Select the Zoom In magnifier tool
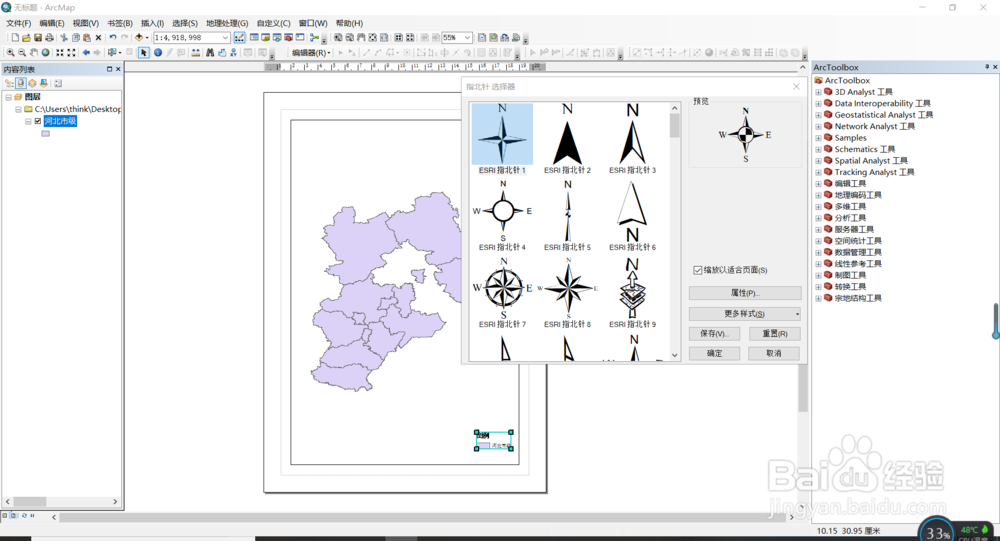This screenshot has height=541, width=1000. [10, 53]
